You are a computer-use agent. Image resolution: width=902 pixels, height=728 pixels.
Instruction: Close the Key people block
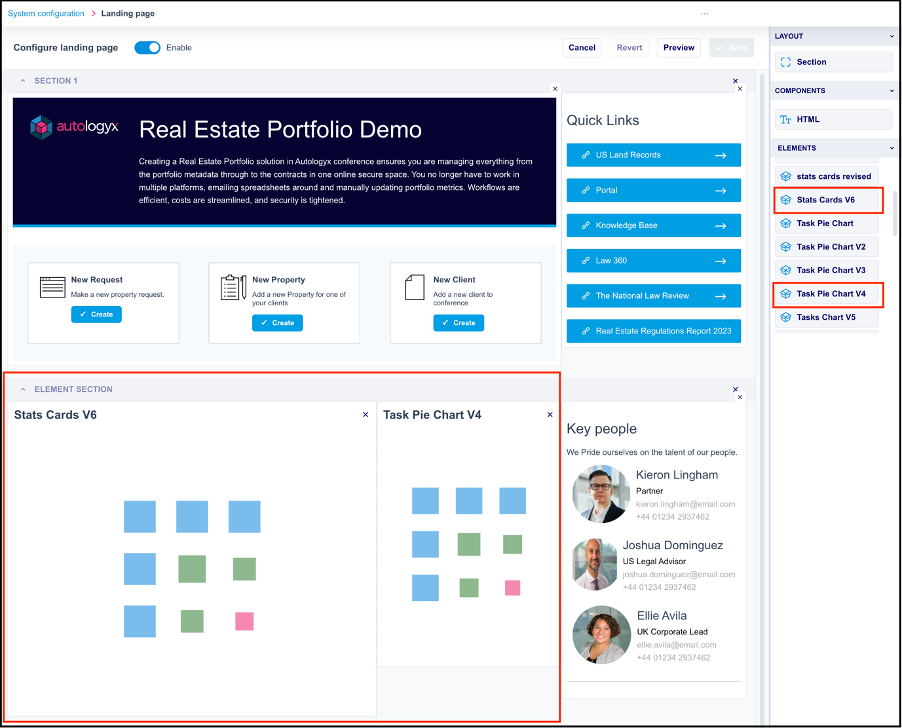740,397
